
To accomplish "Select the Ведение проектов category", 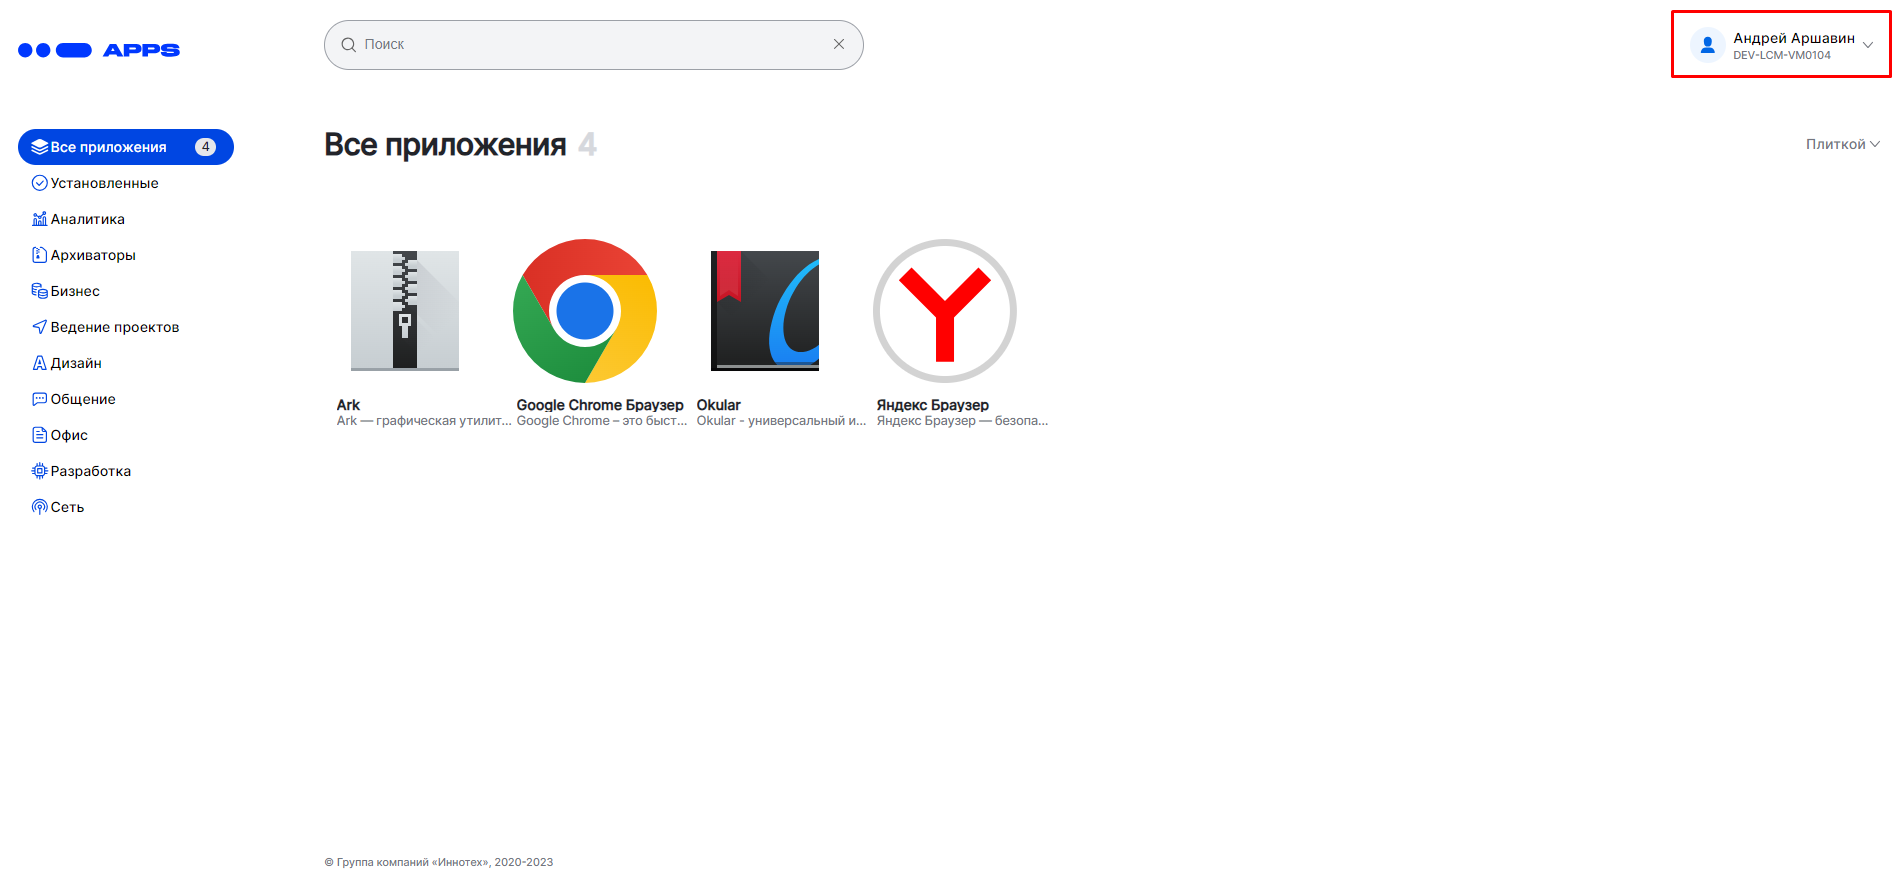I will point(114,327).
